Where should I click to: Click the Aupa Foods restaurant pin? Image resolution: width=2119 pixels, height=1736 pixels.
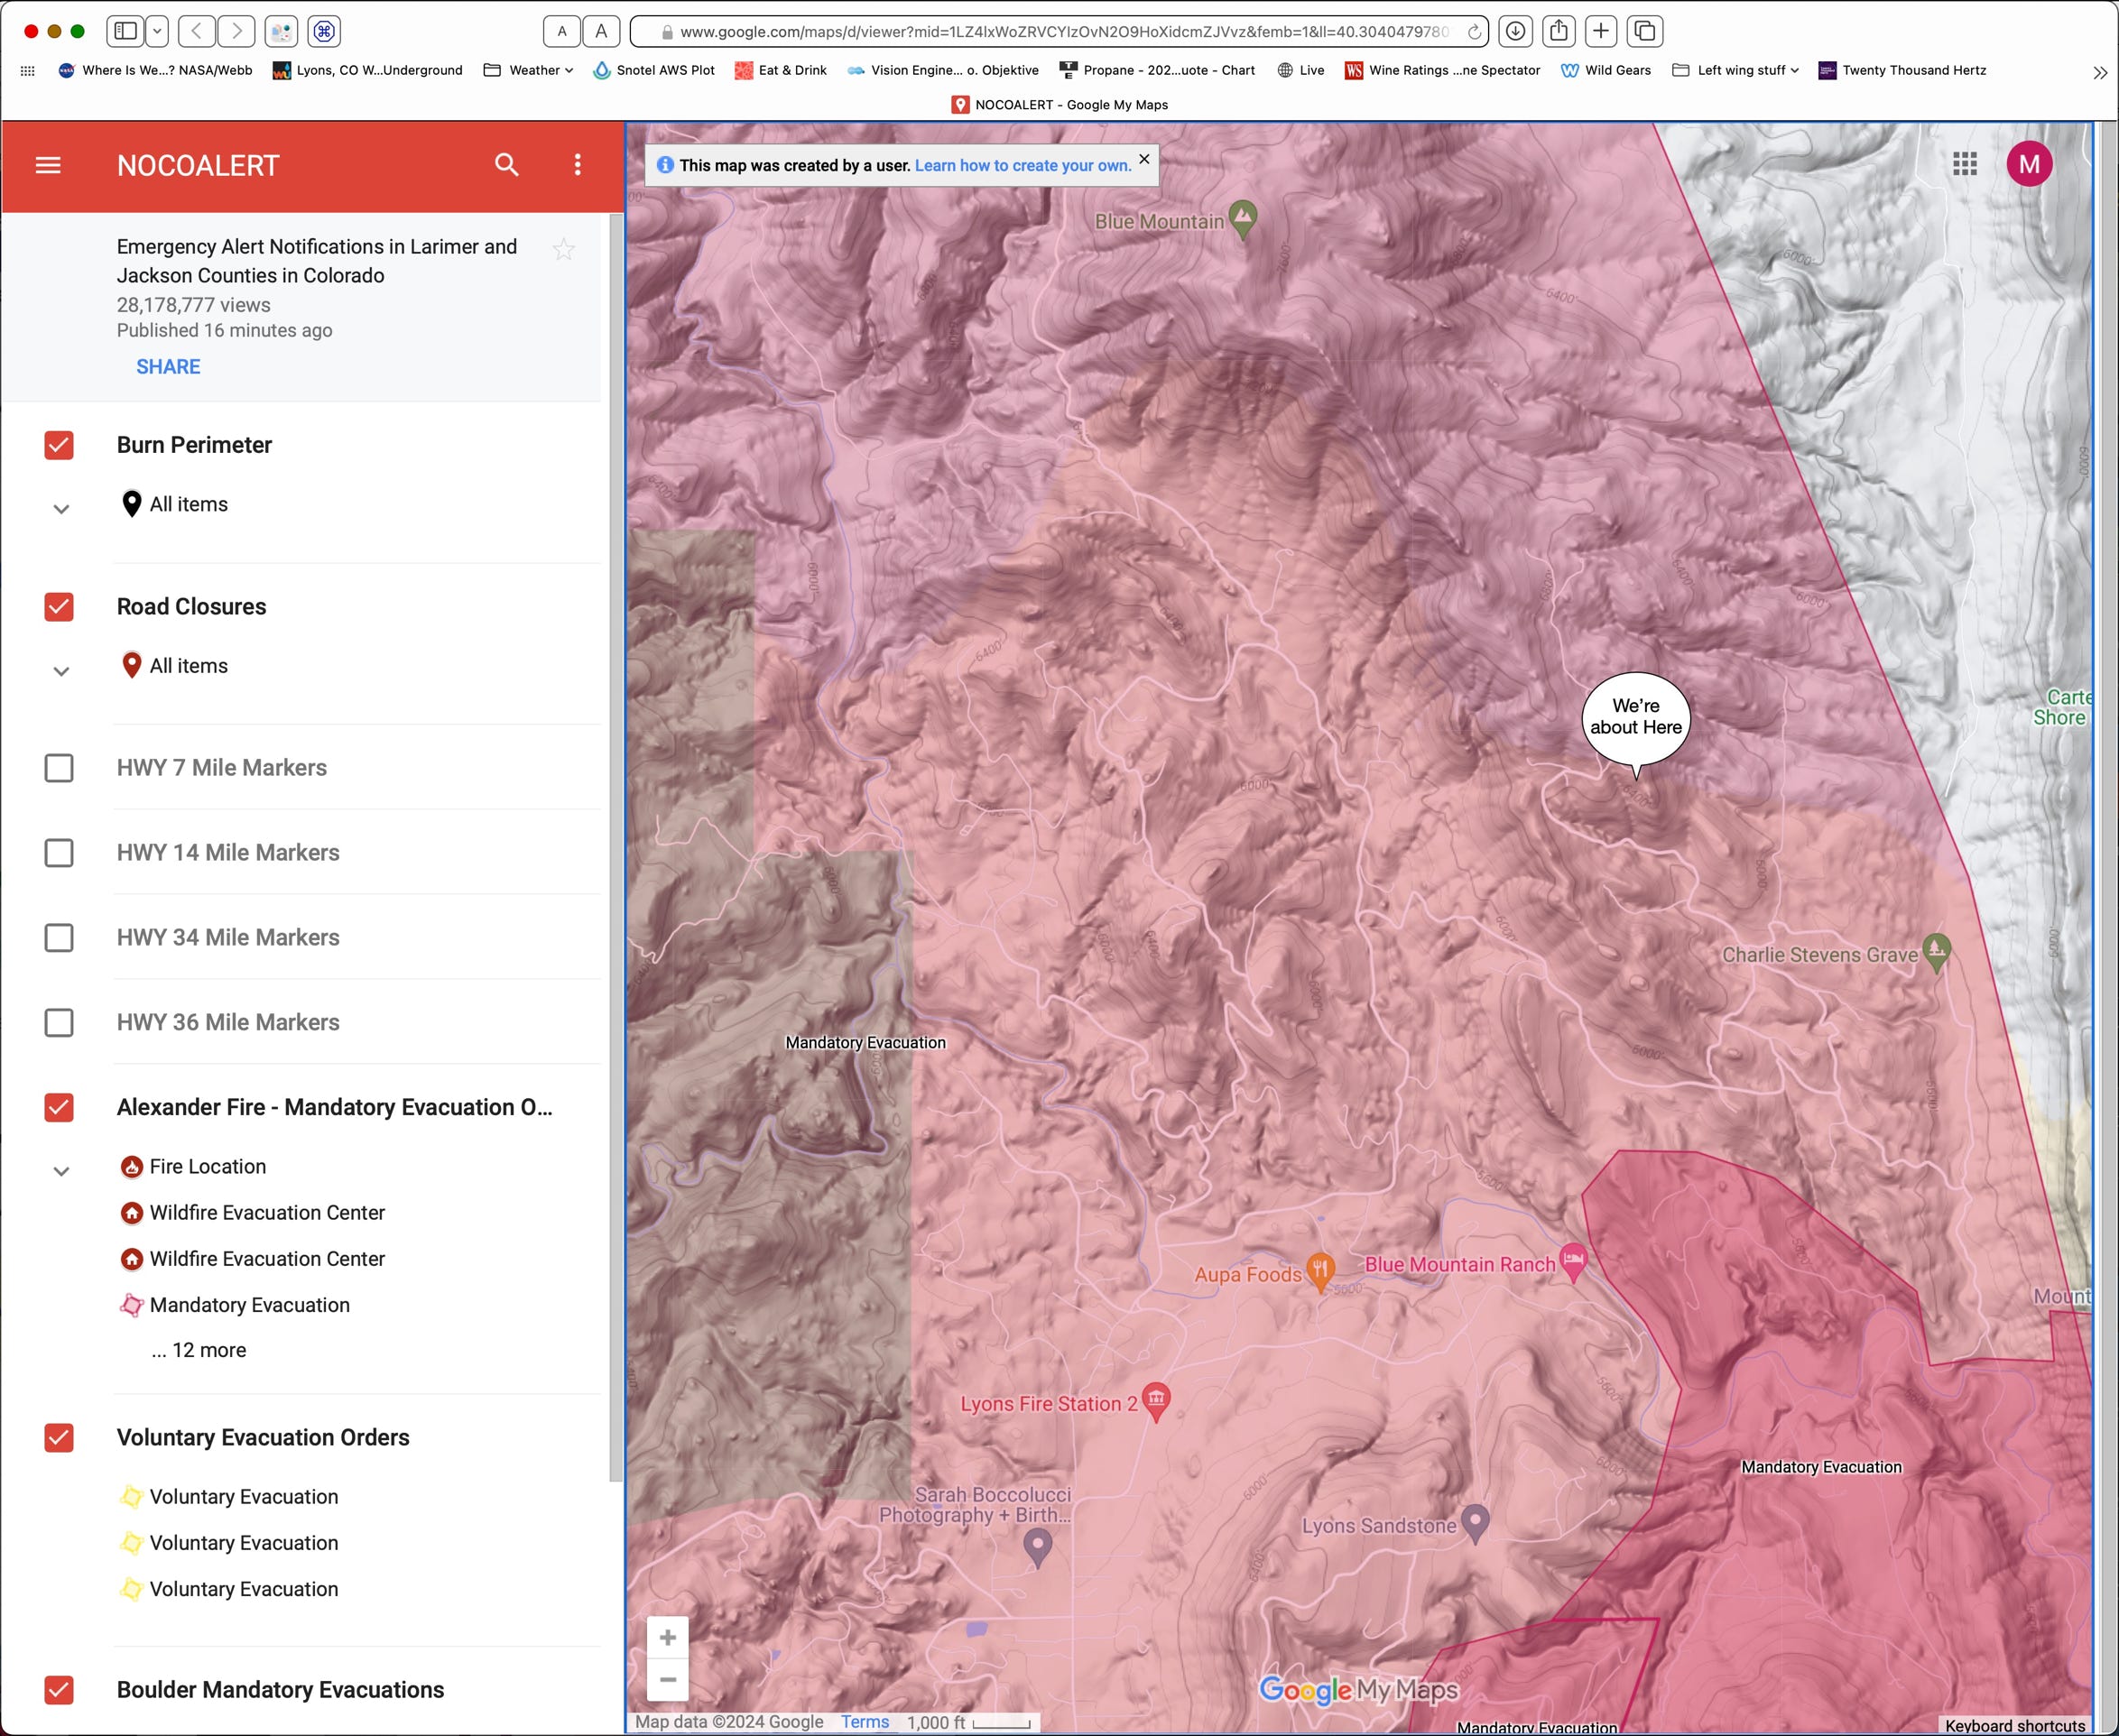[1320, 1271]
